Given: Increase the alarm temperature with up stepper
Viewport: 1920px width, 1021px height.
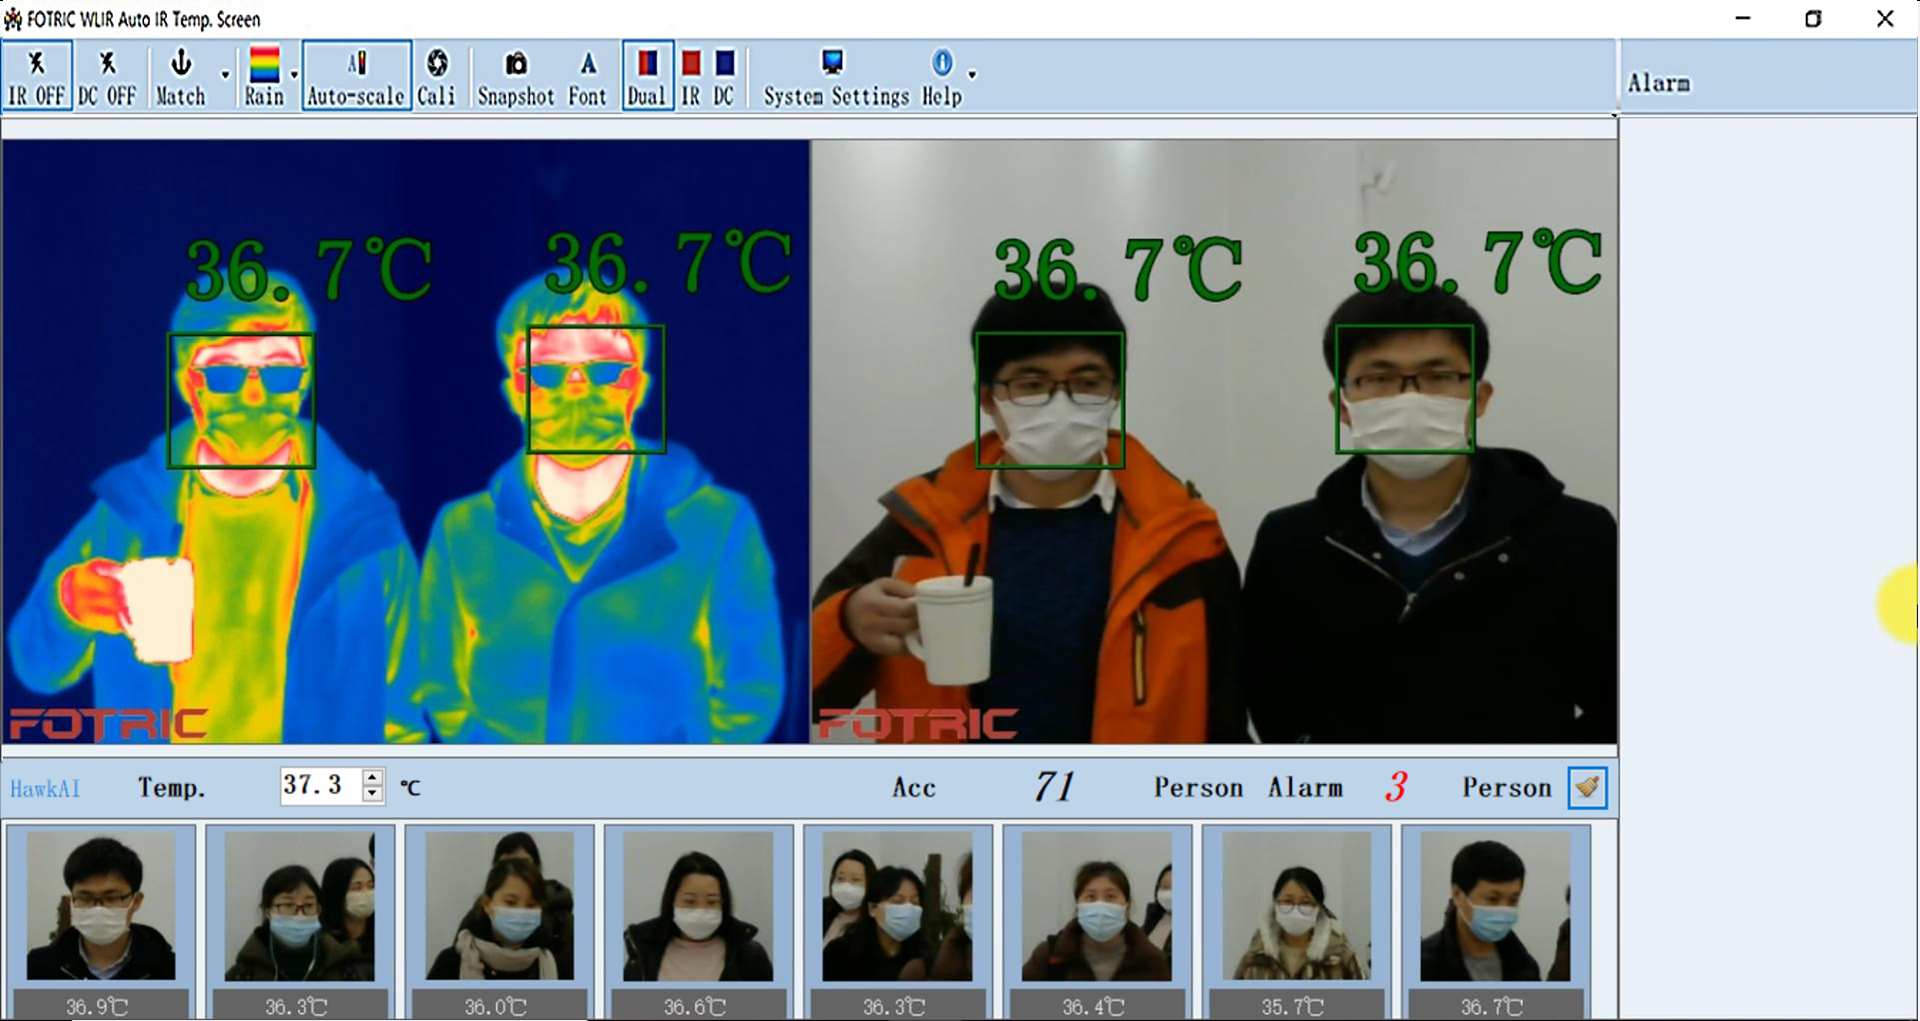Looking at the screenshot, I should (x=373, y=777).
